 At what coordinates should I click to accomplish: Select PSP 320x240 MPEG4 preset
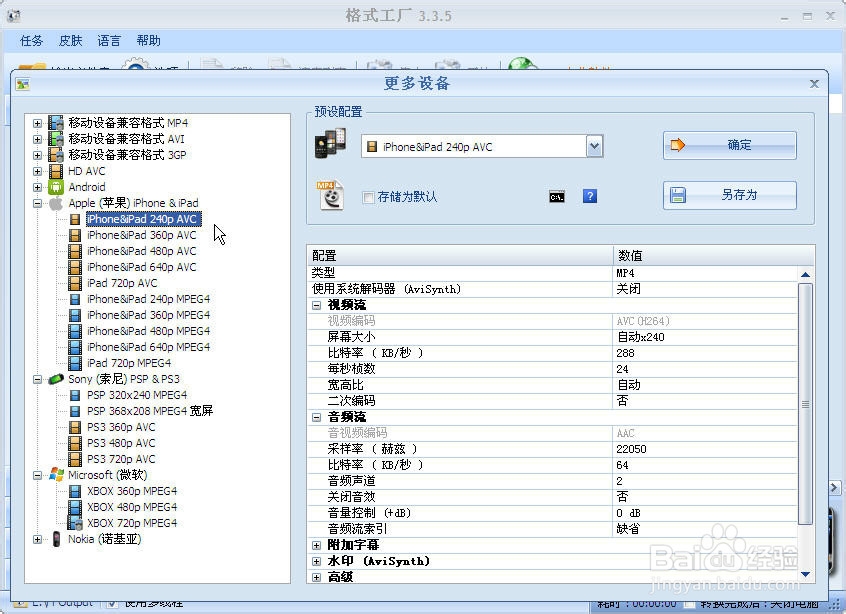tap(137, 395)
